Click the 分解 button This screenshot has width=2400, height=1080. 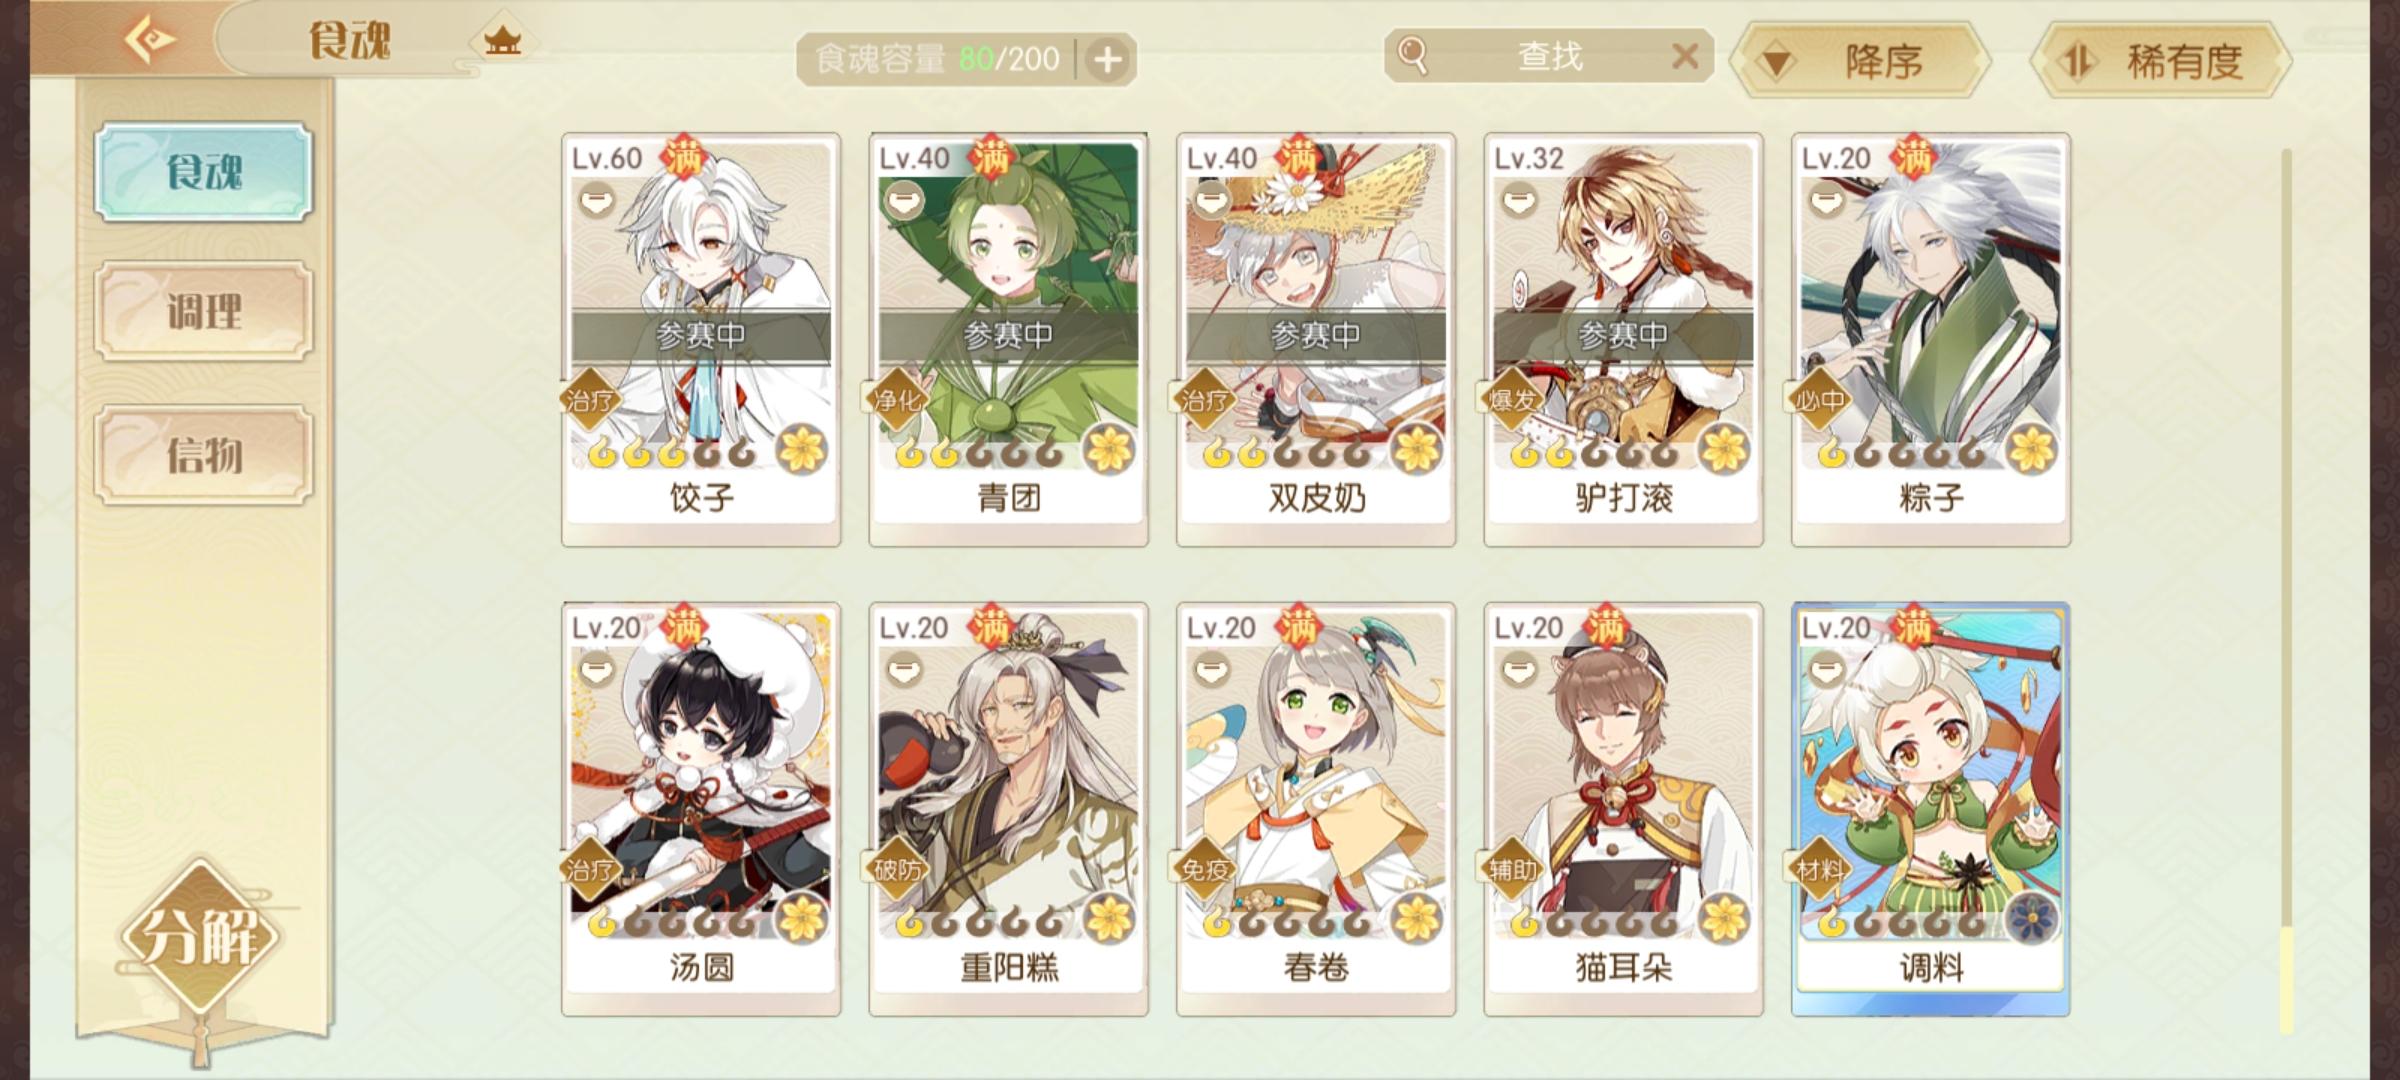tap(200, 937)
